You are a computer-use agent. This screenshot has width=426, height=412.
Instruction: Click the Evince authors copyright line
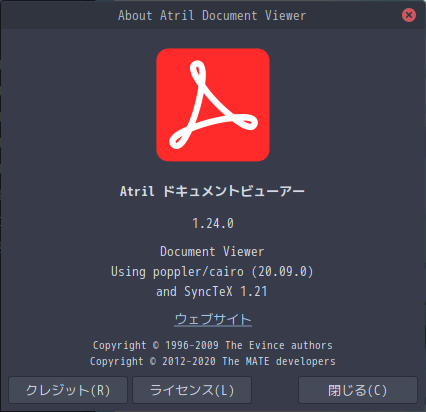coord(213,345)
